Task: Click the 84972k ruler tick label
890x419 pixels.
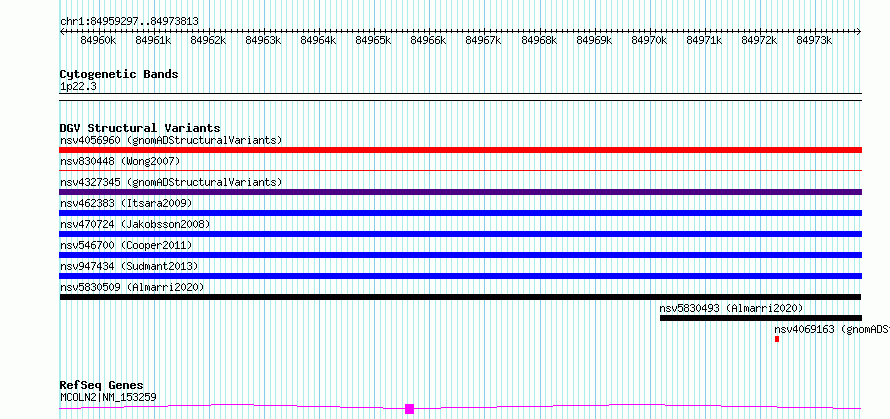Action: click(x=759, y=40)
